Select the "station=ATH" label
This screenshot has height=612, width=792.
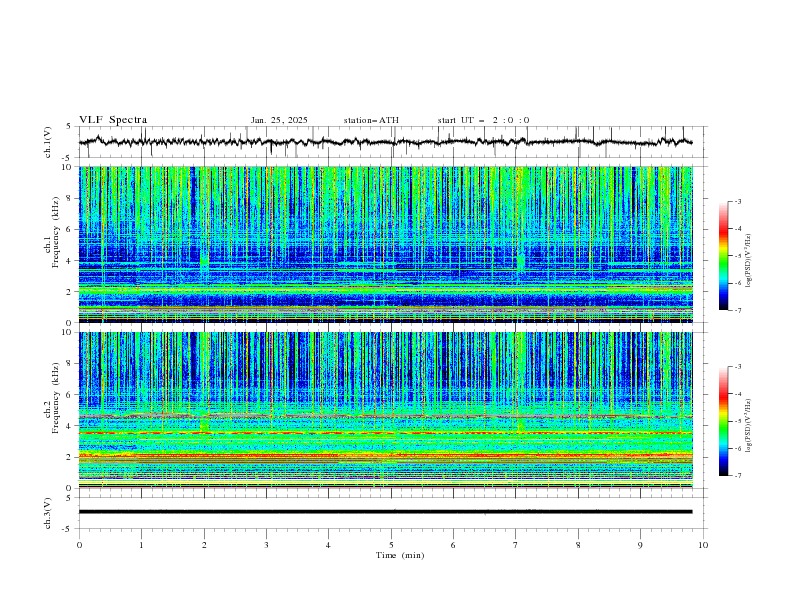click(x=371, y=120)
